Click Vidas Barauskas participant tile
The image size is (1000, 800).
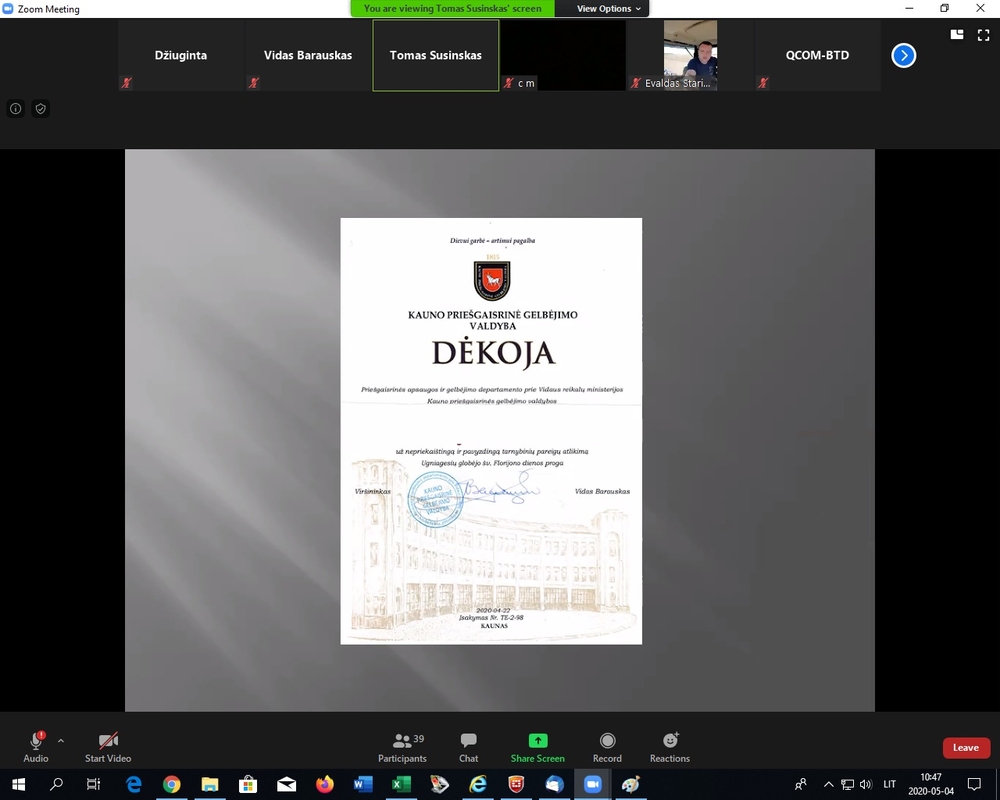(x=308, y=56)
